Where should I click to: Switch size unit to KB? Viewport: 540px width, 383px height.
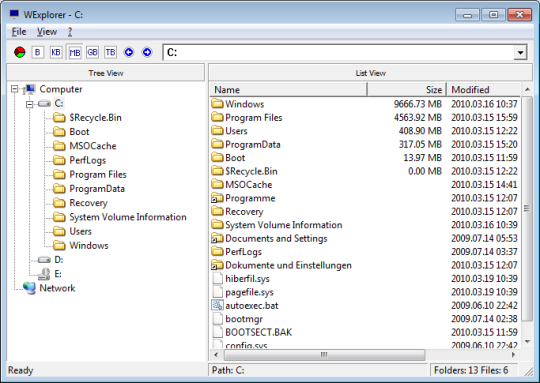[56, 52]
